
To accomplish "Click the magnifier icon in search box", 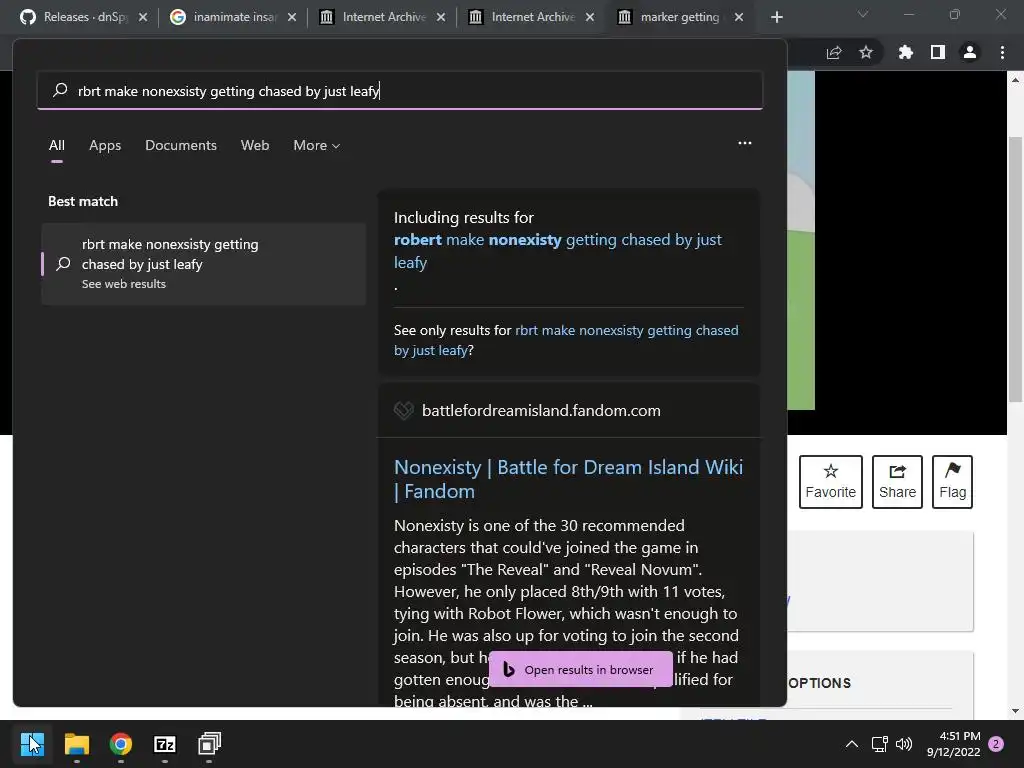I will click(60, 90).
